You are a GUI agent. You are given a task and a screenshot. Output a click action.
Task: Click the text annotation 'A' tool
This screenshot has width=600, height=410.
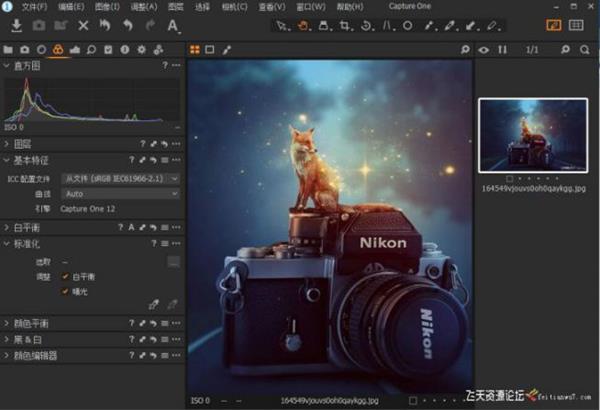174,26
